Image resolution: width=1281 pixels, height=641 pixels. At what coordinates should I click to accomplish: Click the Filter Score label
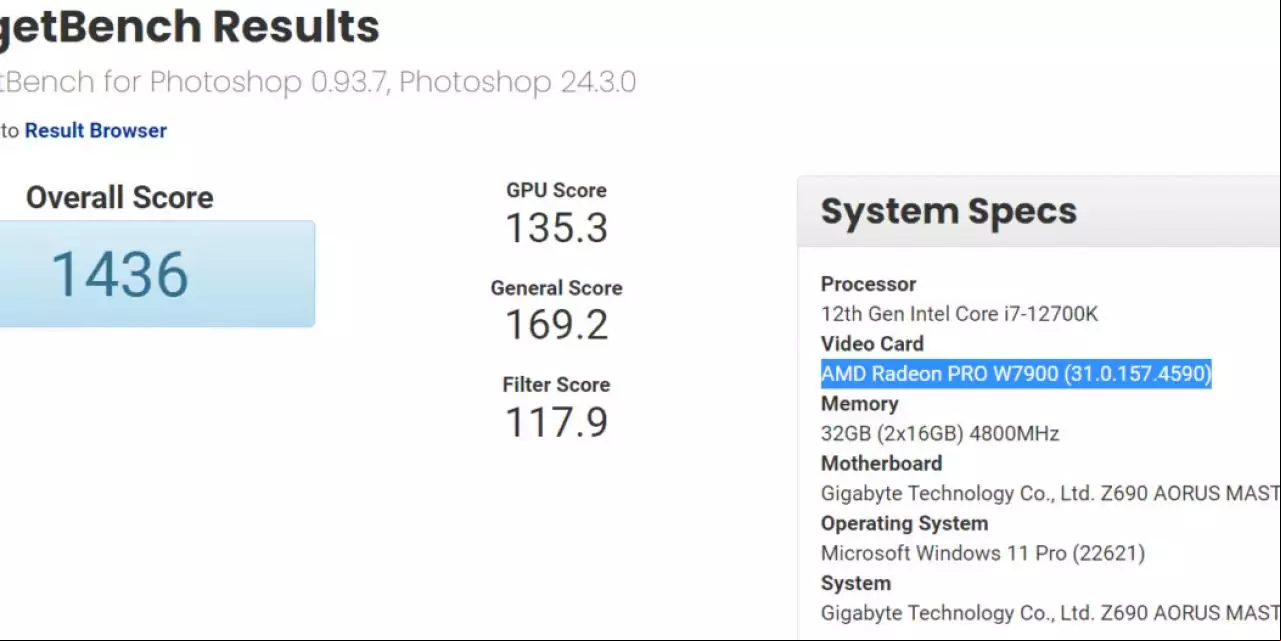pos(556,385)
